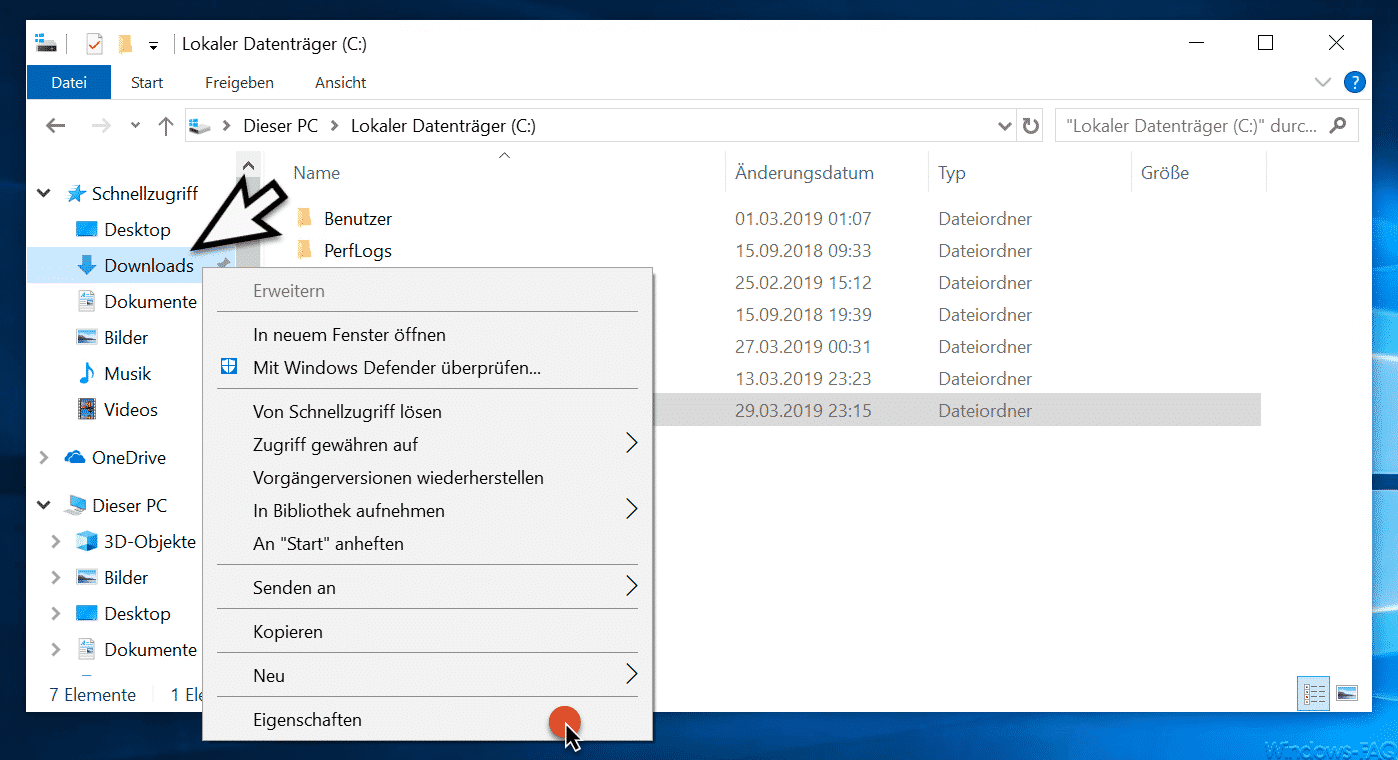The width and height of the screenshot is (1398, 760).
Task: Open the Datei tab
Action: [x=69, y=82]
